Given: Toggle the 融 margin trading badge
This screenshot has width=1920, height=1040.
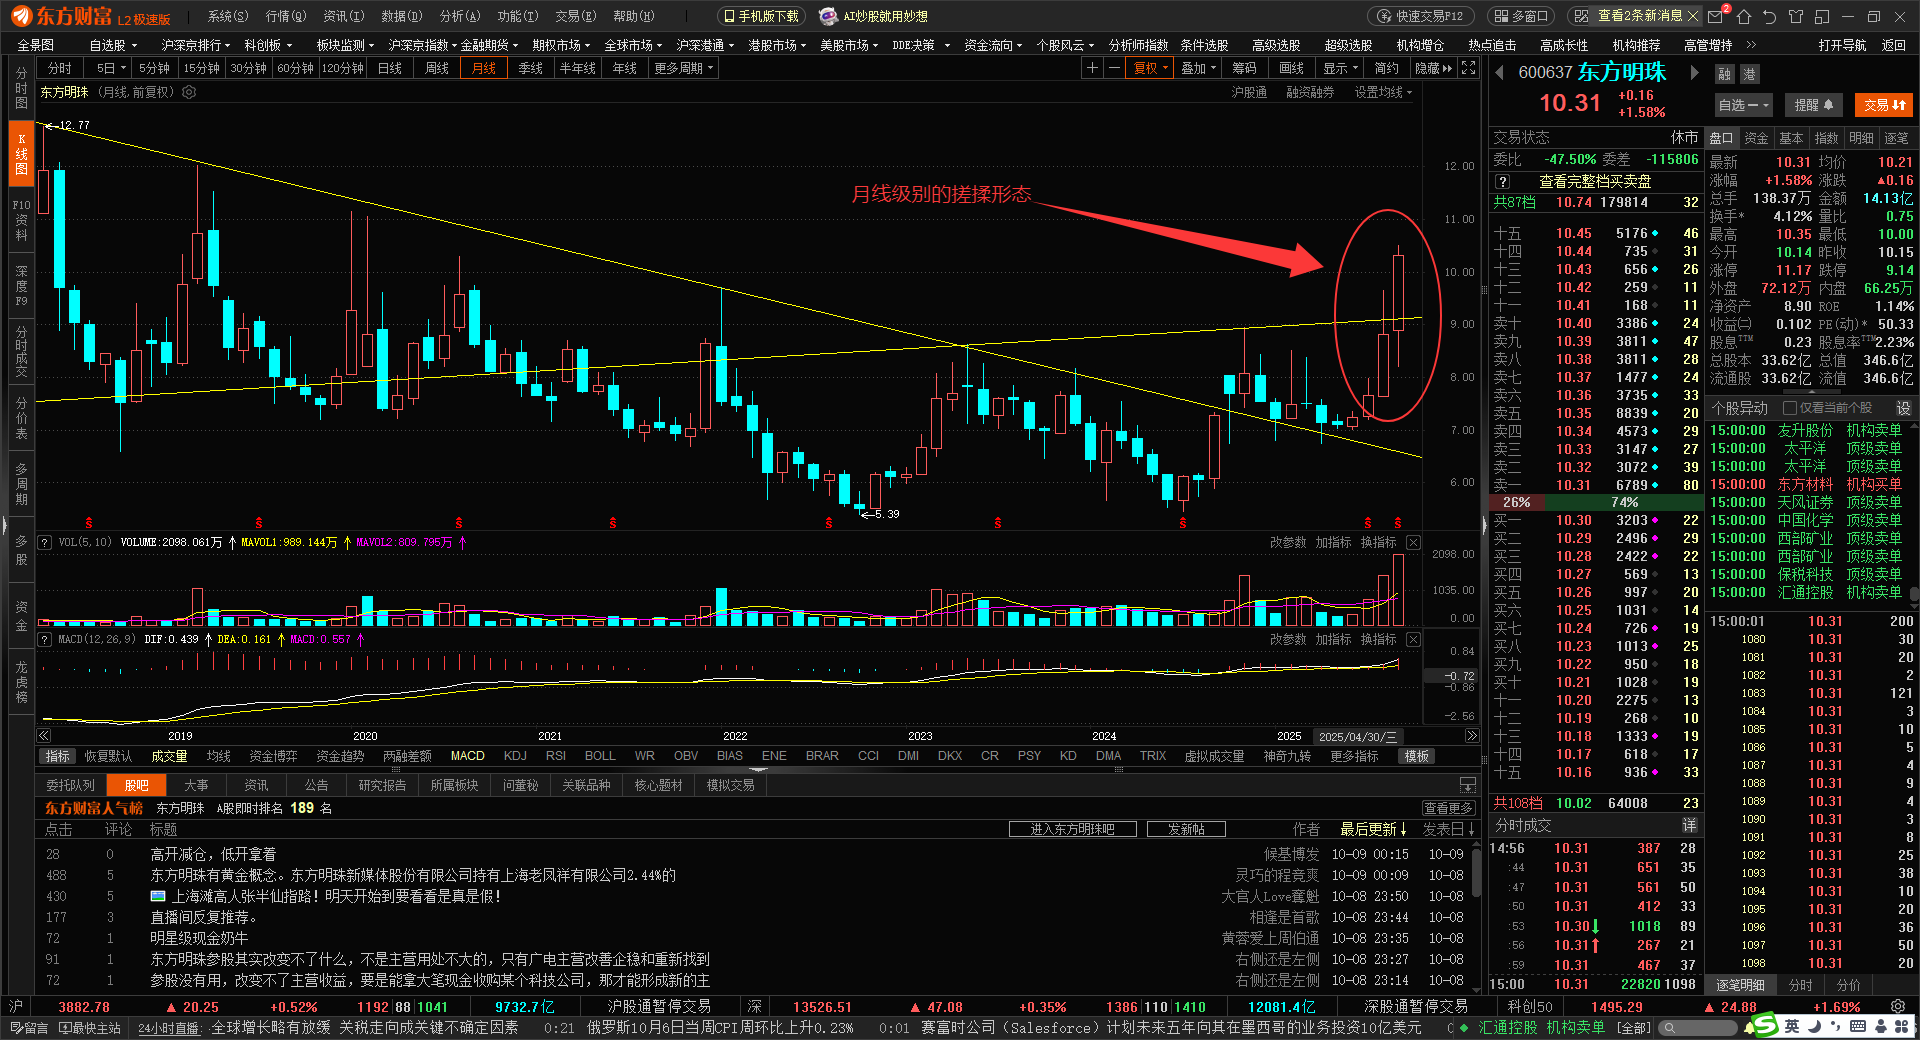Looking at the screenshot, I should [x=1724, y=74].
